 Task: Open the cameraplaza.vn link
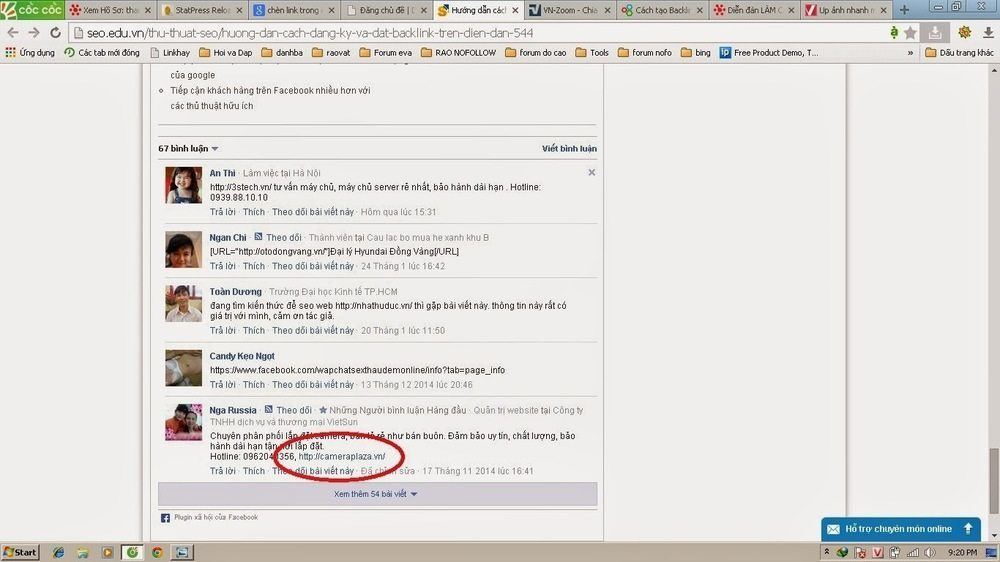point(342,456)
